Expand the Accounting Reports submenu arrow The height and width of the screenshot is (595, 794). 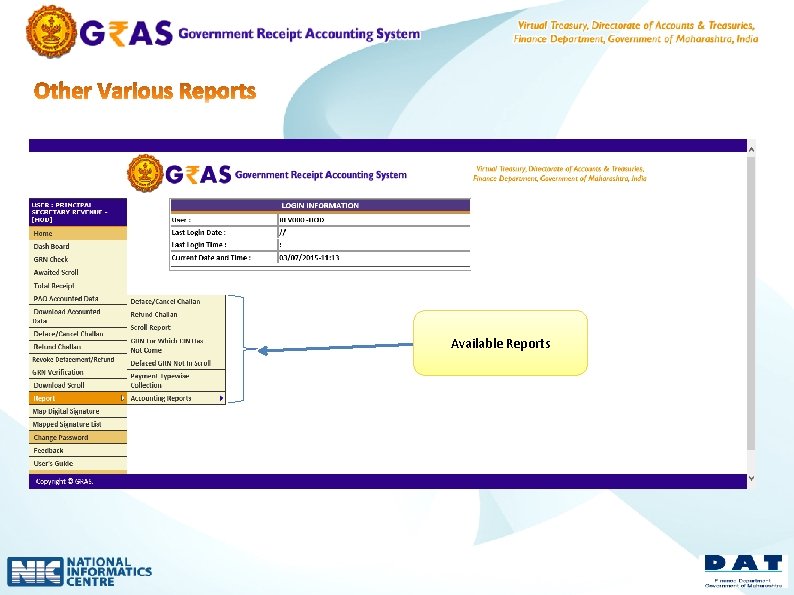pos(221,399)
